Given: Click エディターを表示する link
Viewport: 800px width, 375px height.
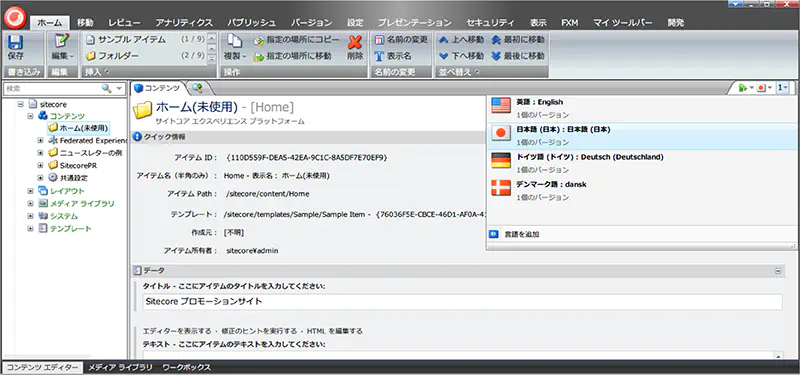Looking at the screenshot, I should tap(177, 331).
